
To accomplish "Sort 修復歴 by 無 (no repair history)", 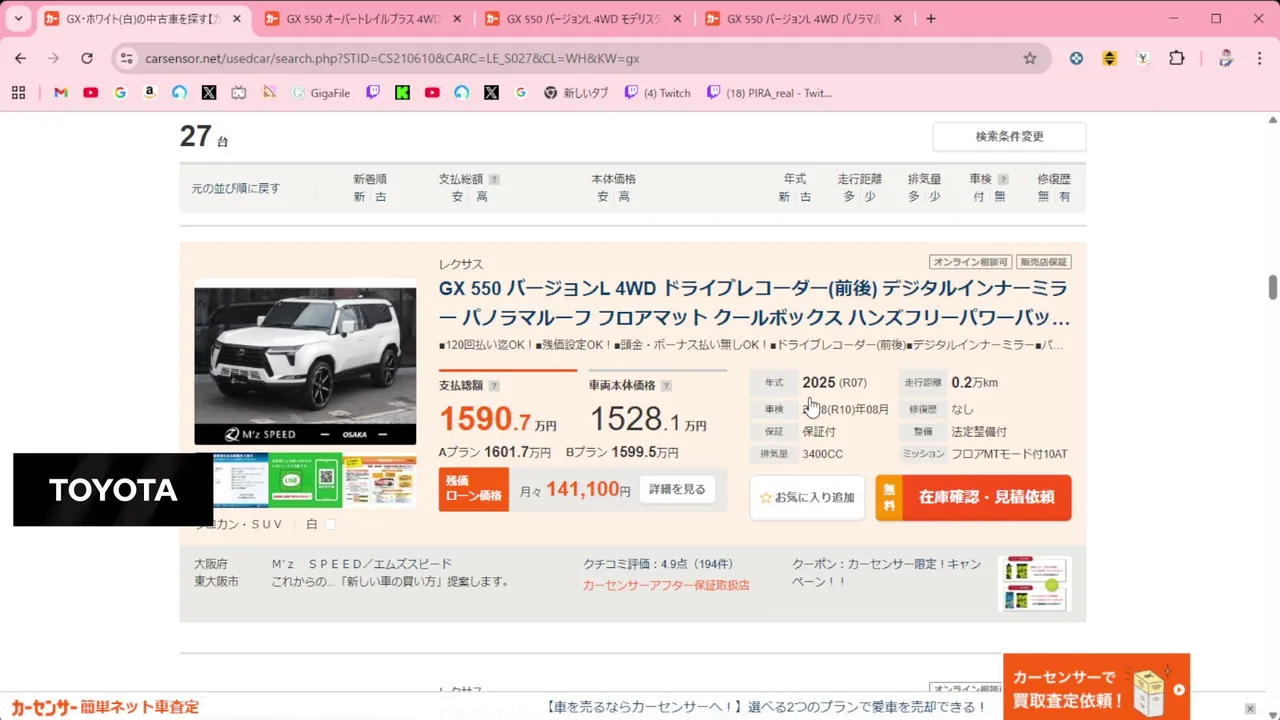I will tap(1043, 197).
